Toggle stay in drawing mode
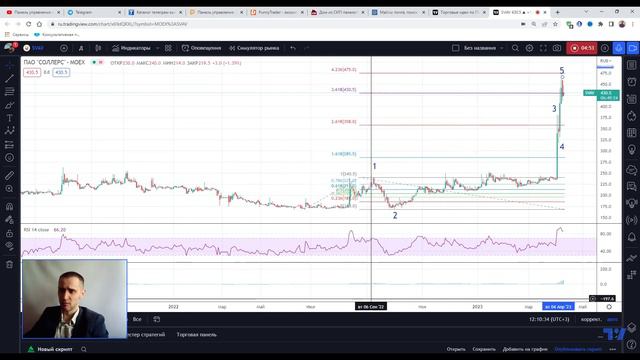The image size is (640, 360). point(9,220)
